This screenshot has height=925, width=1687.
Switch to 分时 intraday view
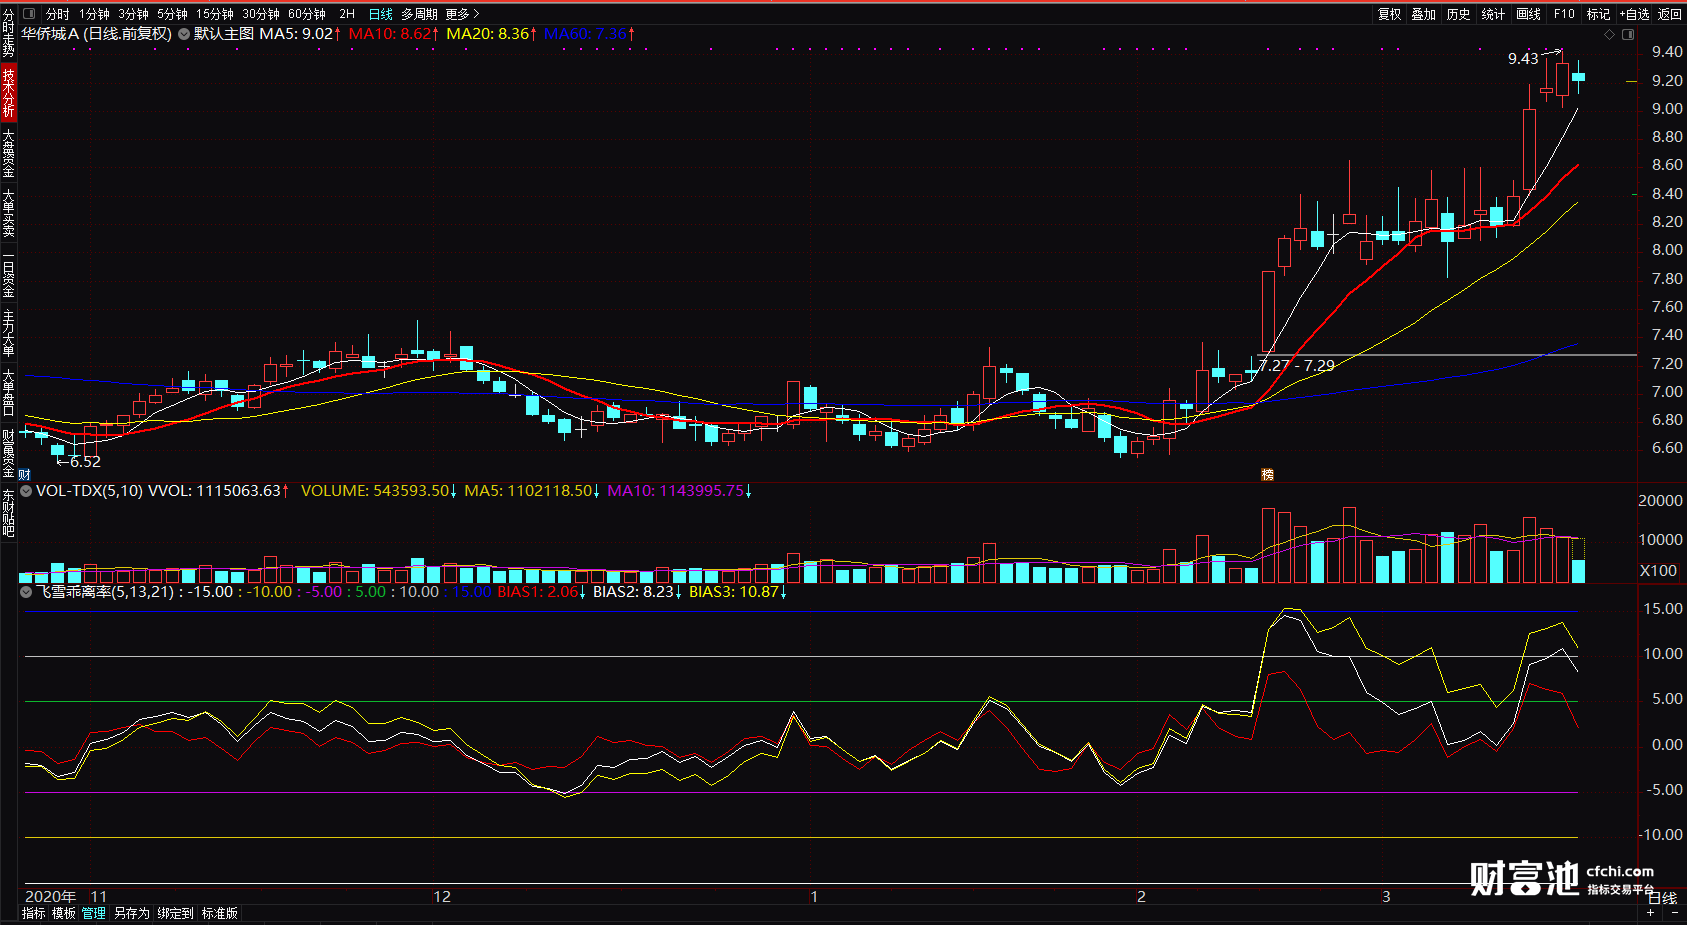point(58,14)
